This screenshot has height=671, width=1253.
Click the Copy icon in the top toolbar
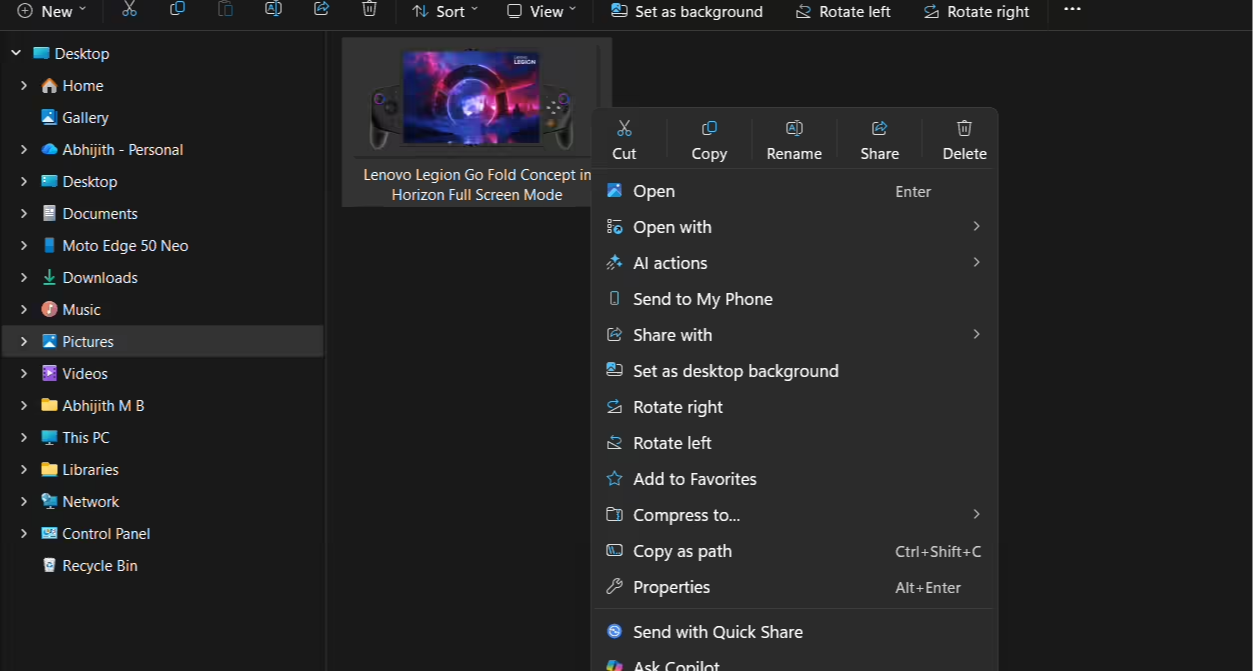pos(177,9)
